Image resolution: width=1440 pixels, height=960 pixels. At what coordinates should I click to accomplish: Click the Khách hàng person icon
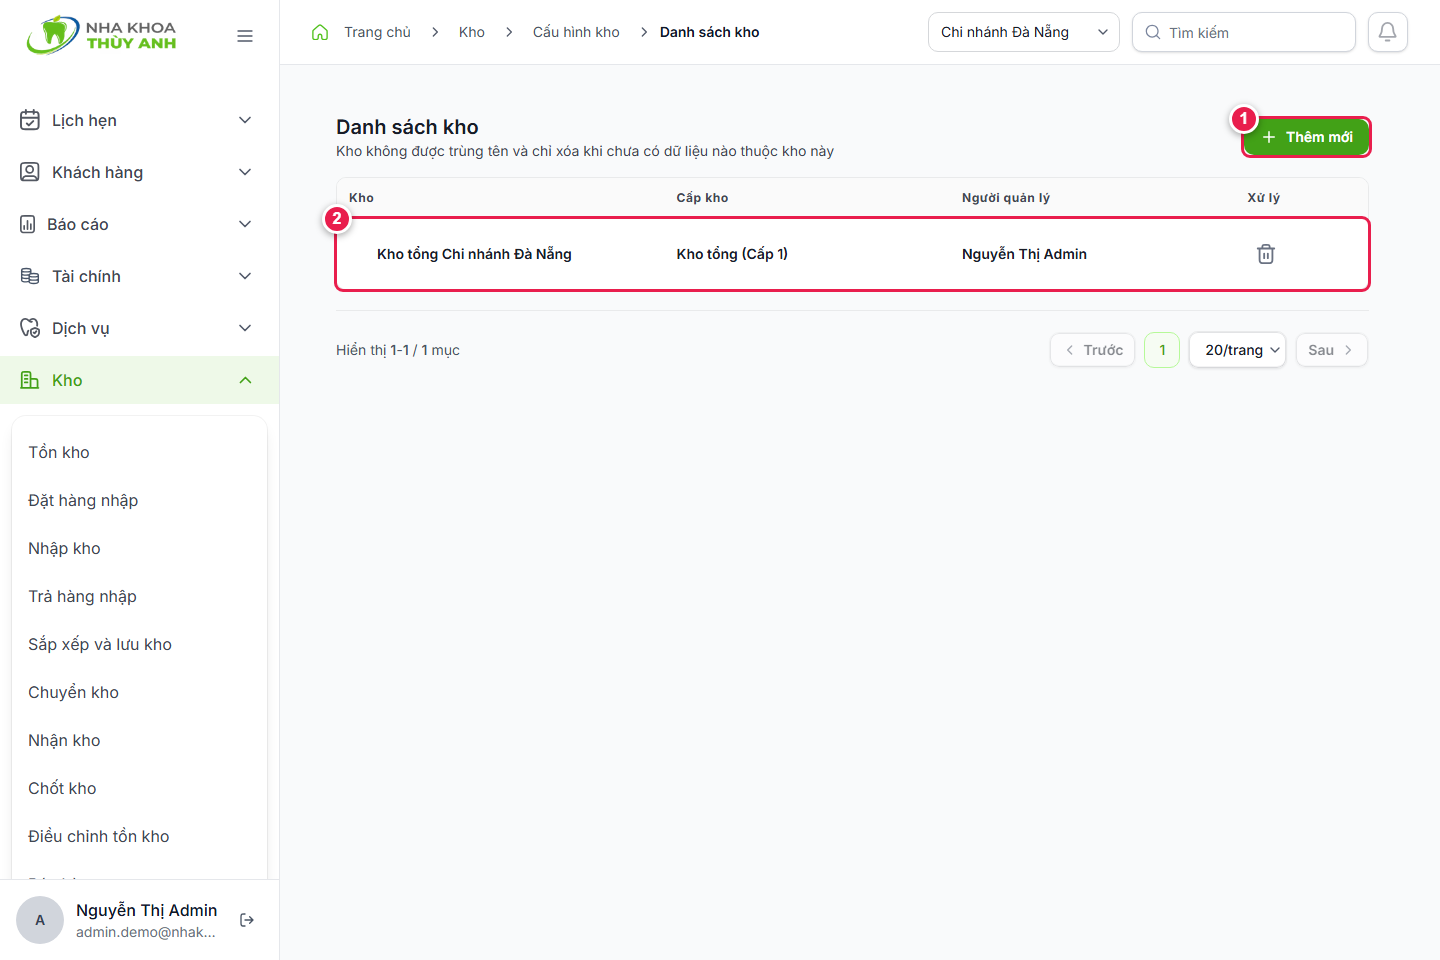[x=30, y=172]
